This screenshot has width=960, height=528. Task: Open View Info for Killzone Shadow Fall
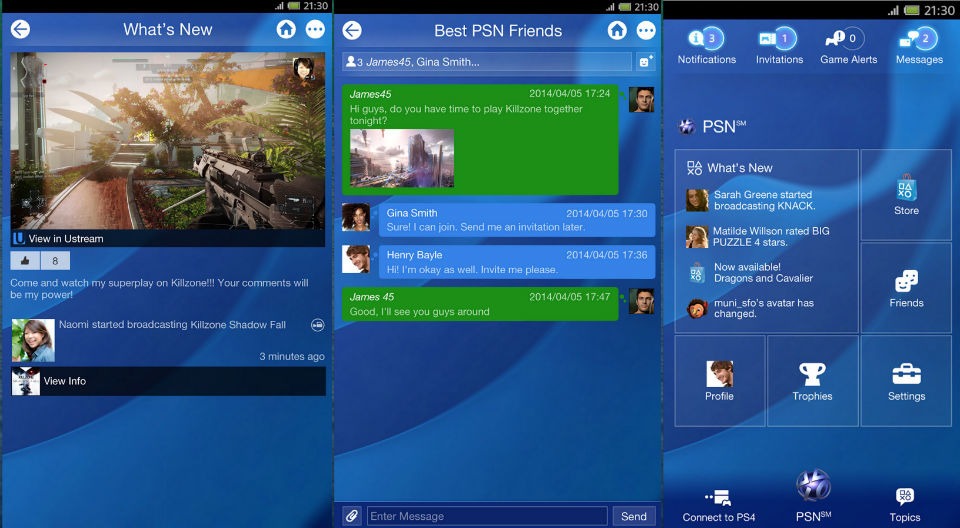tap(168, 381)
